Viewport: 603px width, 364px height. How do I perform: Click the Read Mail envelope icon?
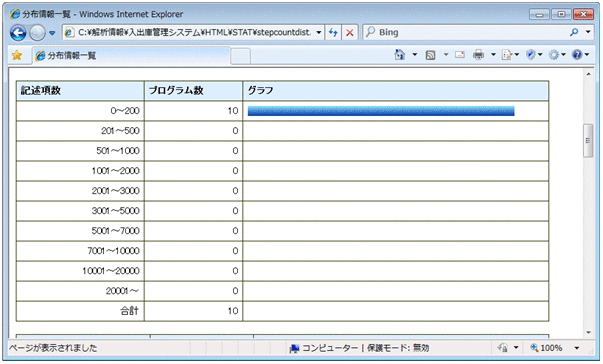pos(460,55)
